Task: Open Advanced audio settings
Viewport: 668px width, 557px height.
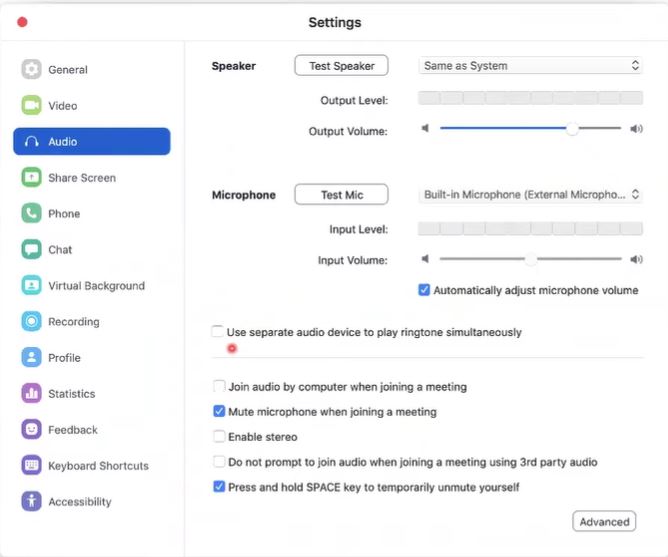Action: click(604, 521)
